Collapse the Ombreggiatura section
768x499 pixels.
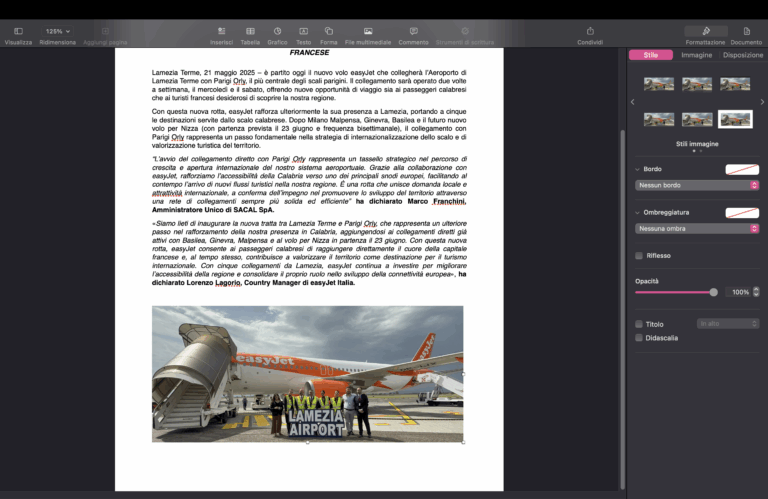[x=637, y=213]
